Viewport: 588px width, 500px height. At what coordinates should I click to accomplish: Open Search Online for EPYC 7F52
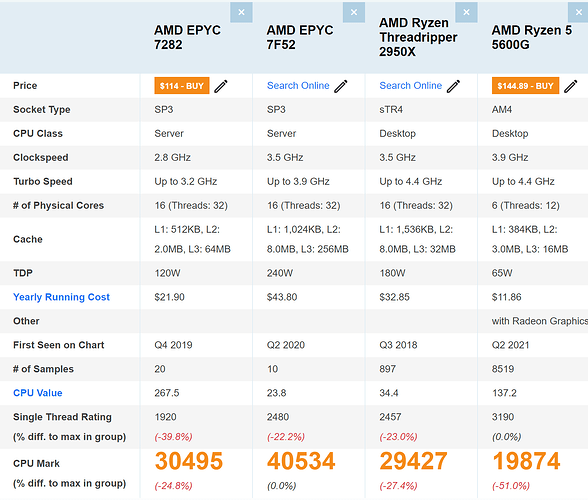point(298,86)
